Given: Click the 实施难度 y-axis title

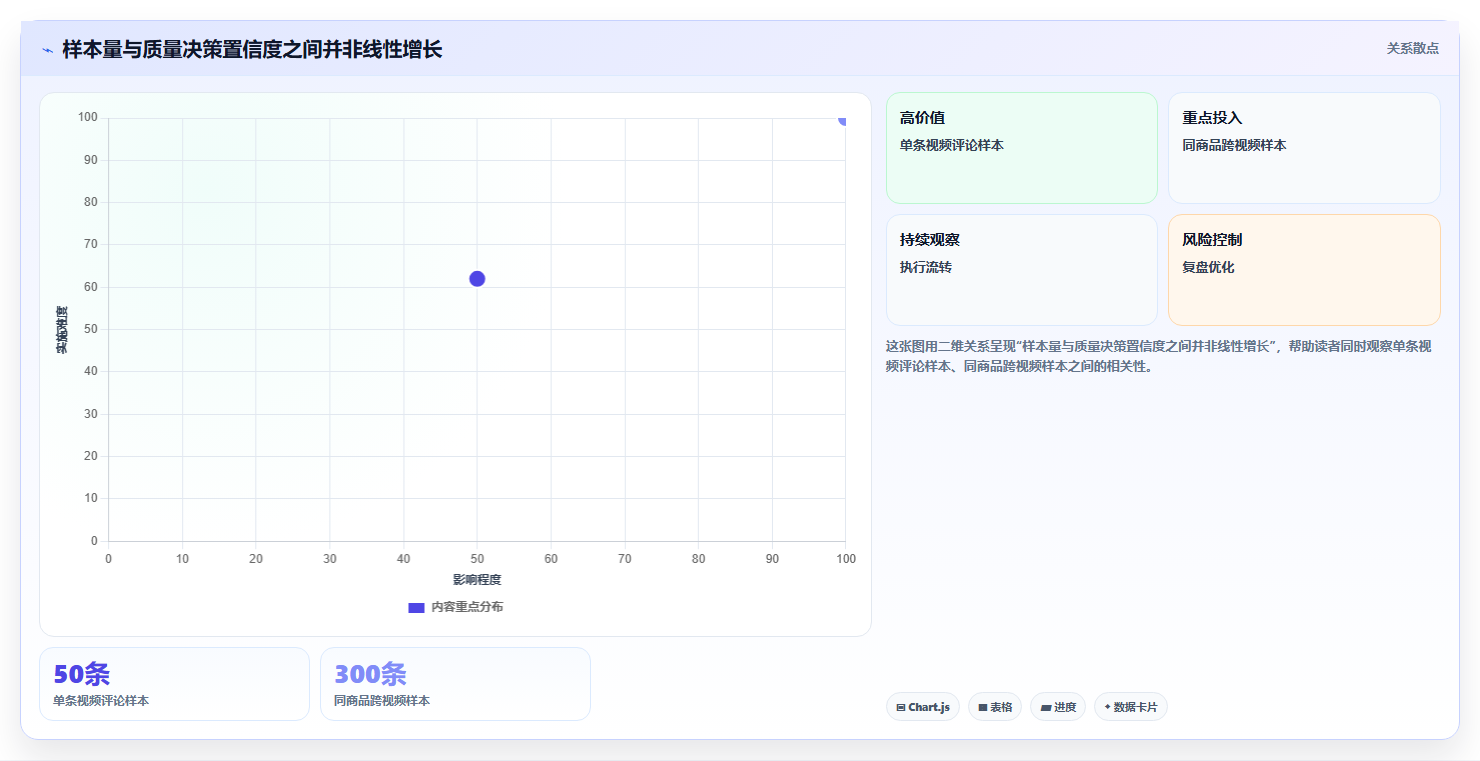Looking at the screenshot, I should [62, 330].
